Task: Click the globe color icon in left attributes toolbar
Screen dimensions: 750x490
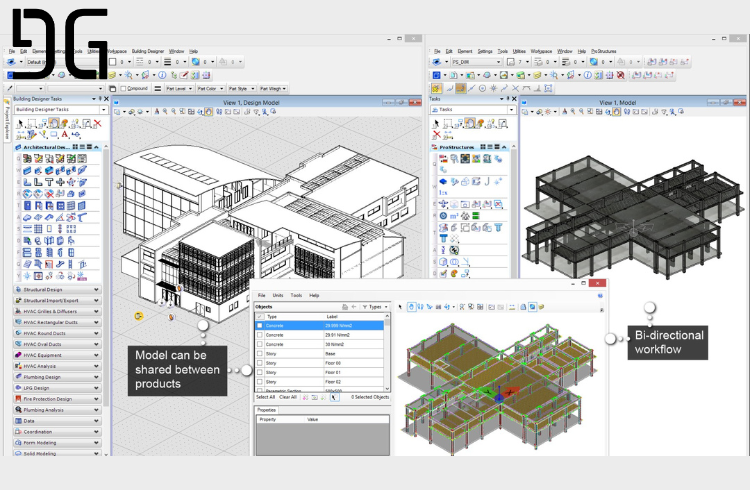Action: pos(196,62)
